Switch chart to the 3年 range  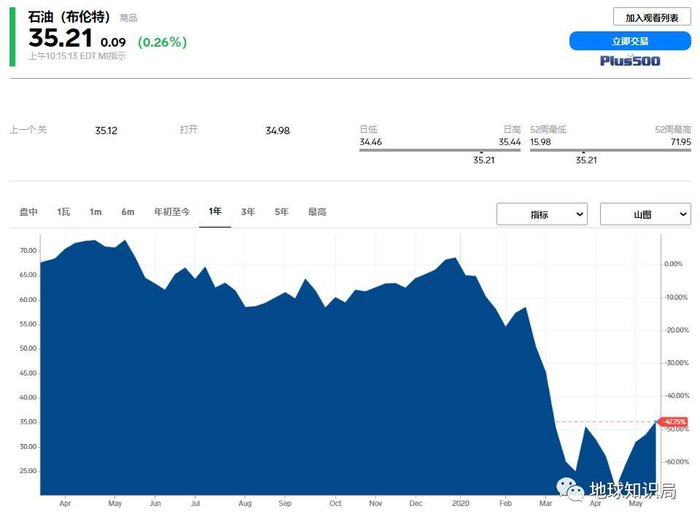click(x=248, y=212)
